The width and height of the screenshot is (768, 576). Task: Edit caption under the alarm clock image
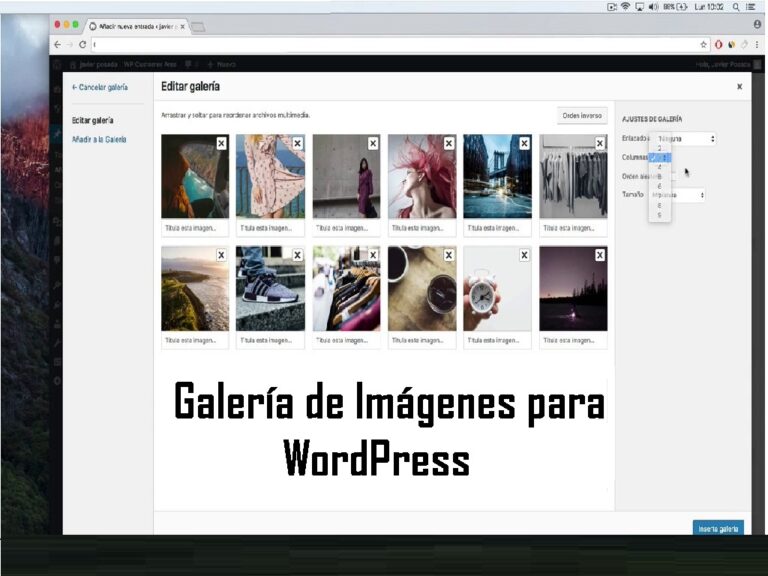click(x=497, y=340)
